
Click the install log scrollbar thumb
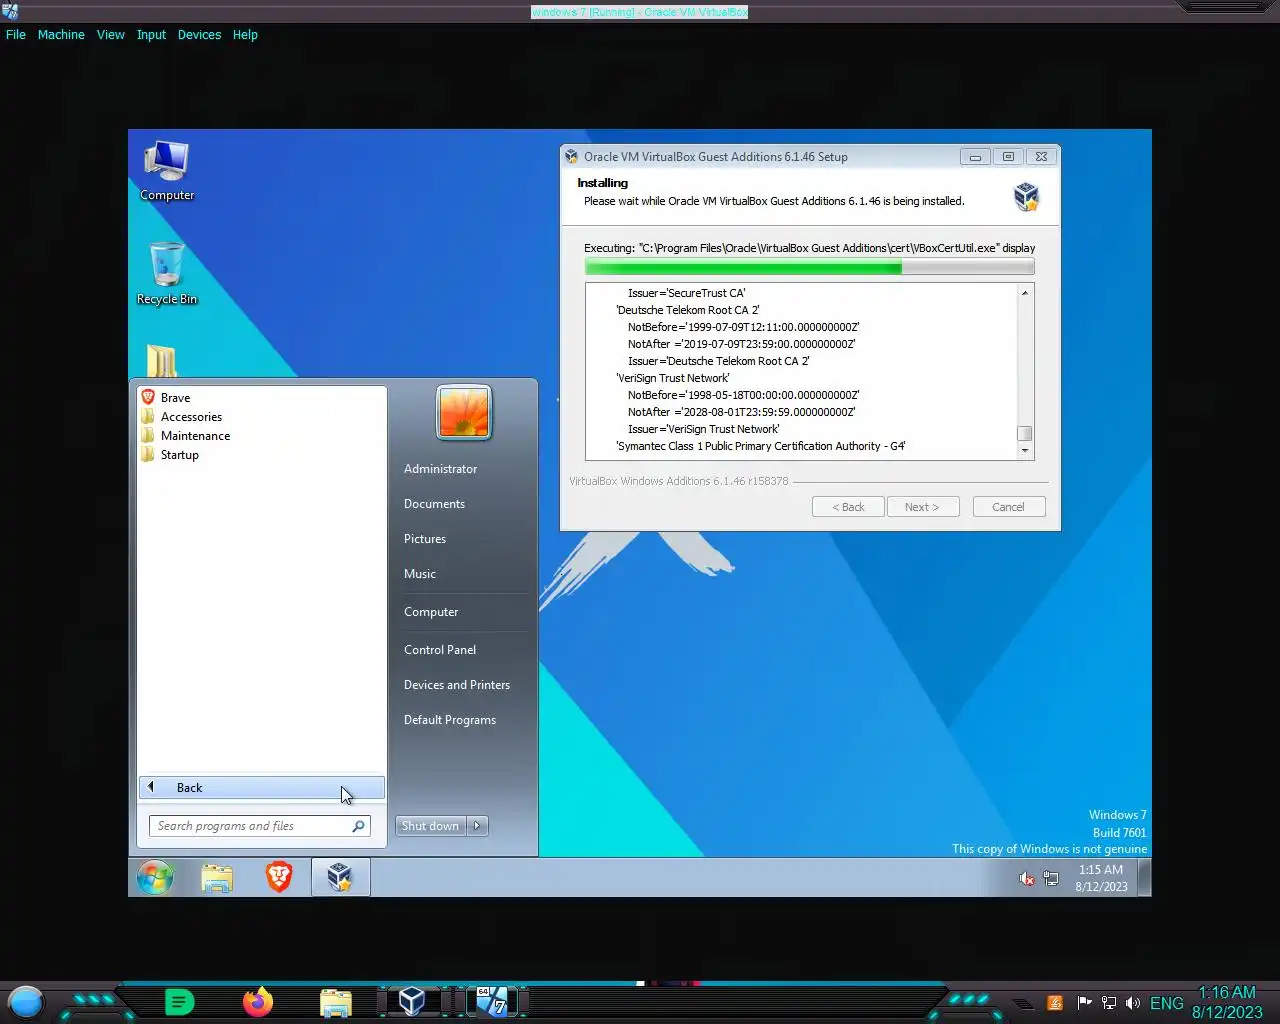[x=1024, y=433]
